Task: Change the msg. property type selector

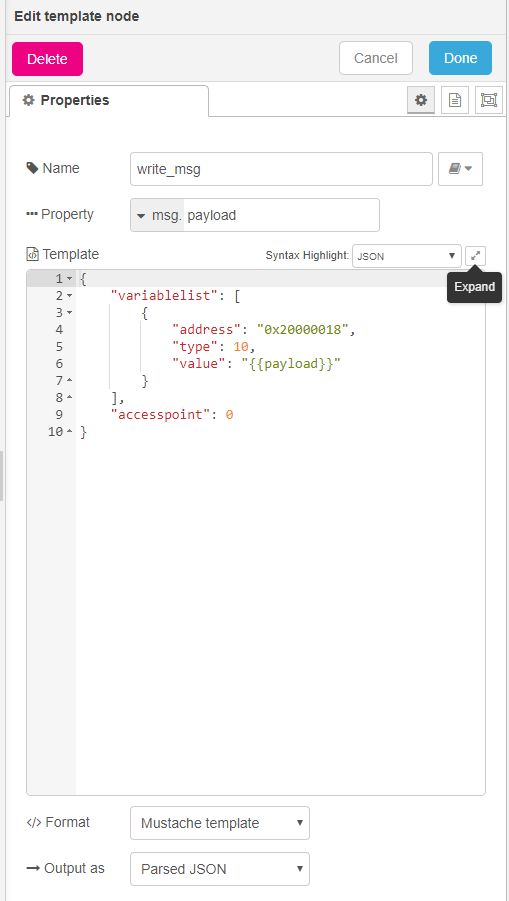Action: 157,215
